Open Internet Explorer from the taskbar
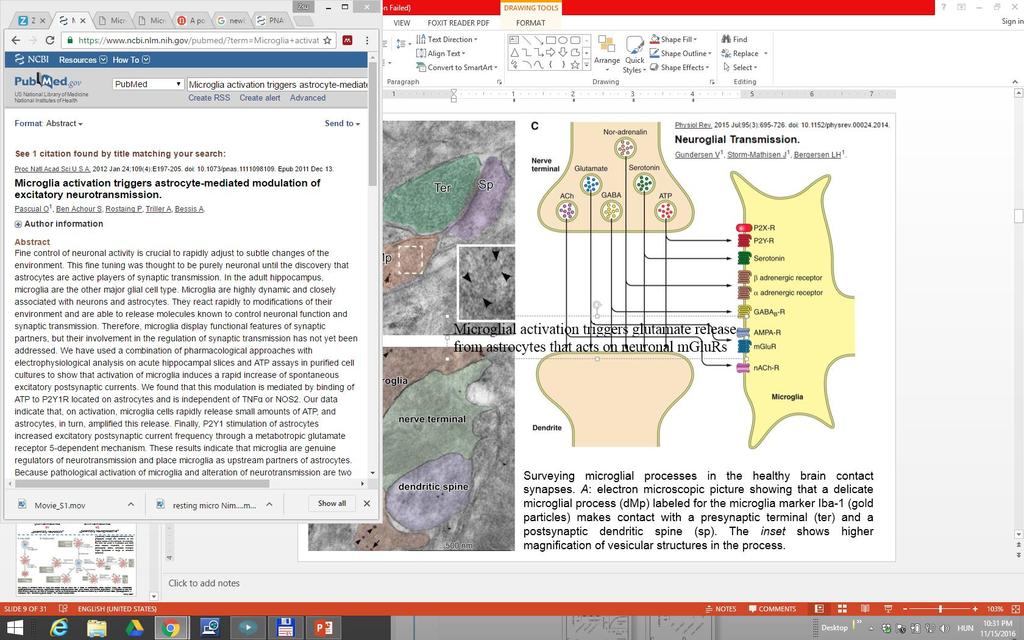1024x640 pixels. click(x=59, y=628)
